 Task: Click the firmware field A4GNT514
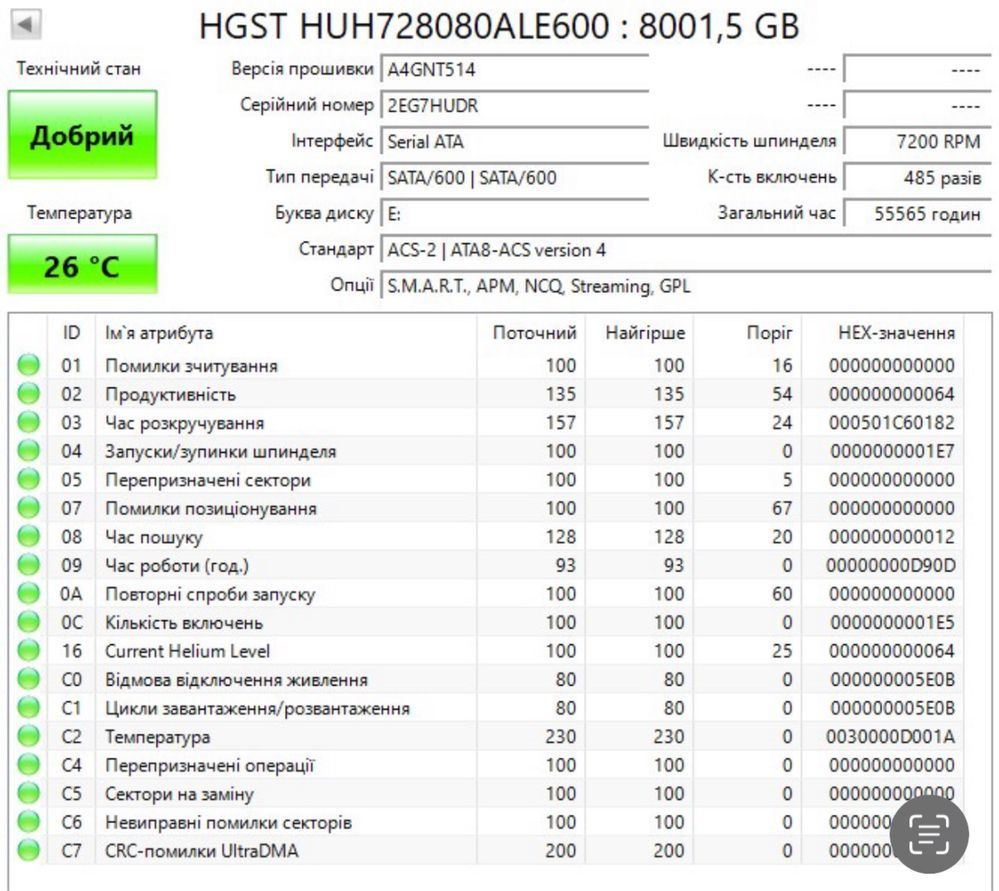515,69
